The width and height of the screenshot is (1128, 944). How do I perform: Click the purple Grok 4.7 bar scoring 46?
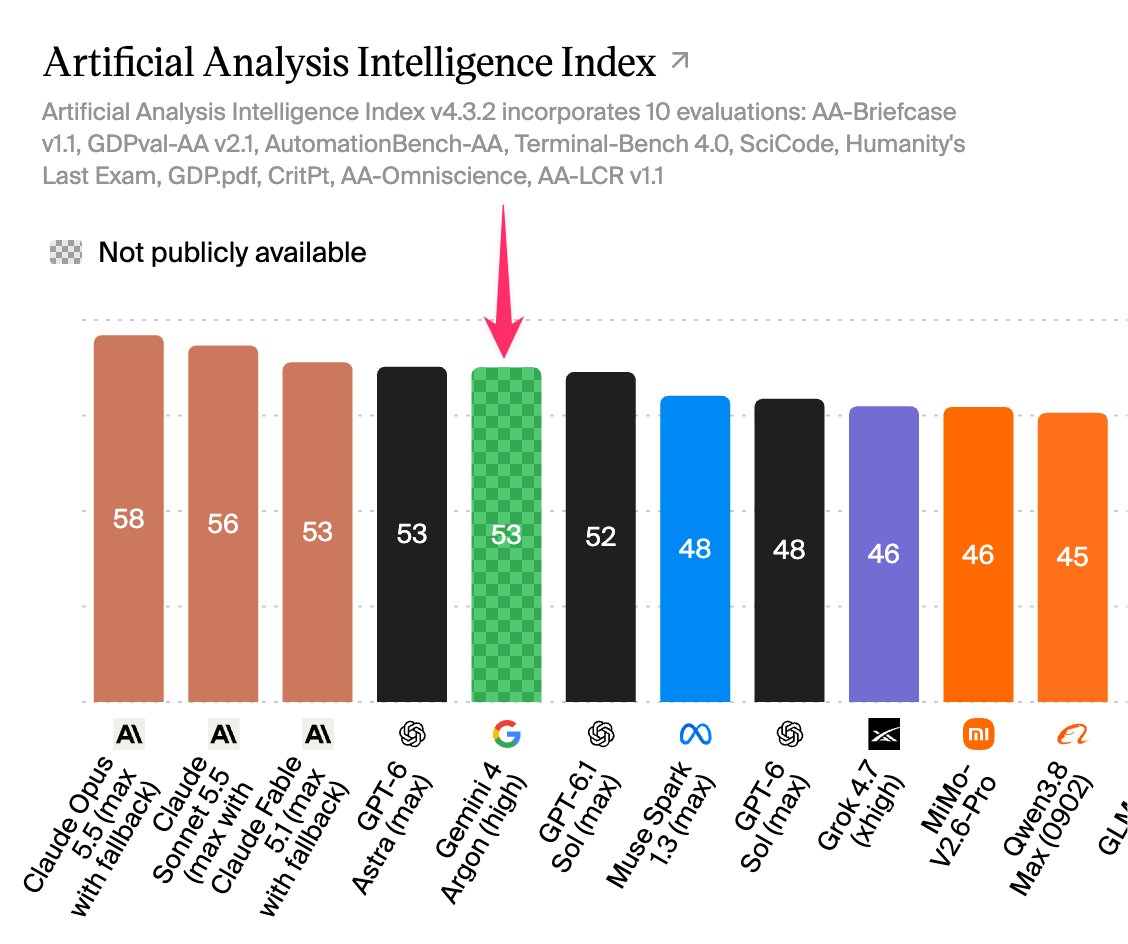pos(884,554)
